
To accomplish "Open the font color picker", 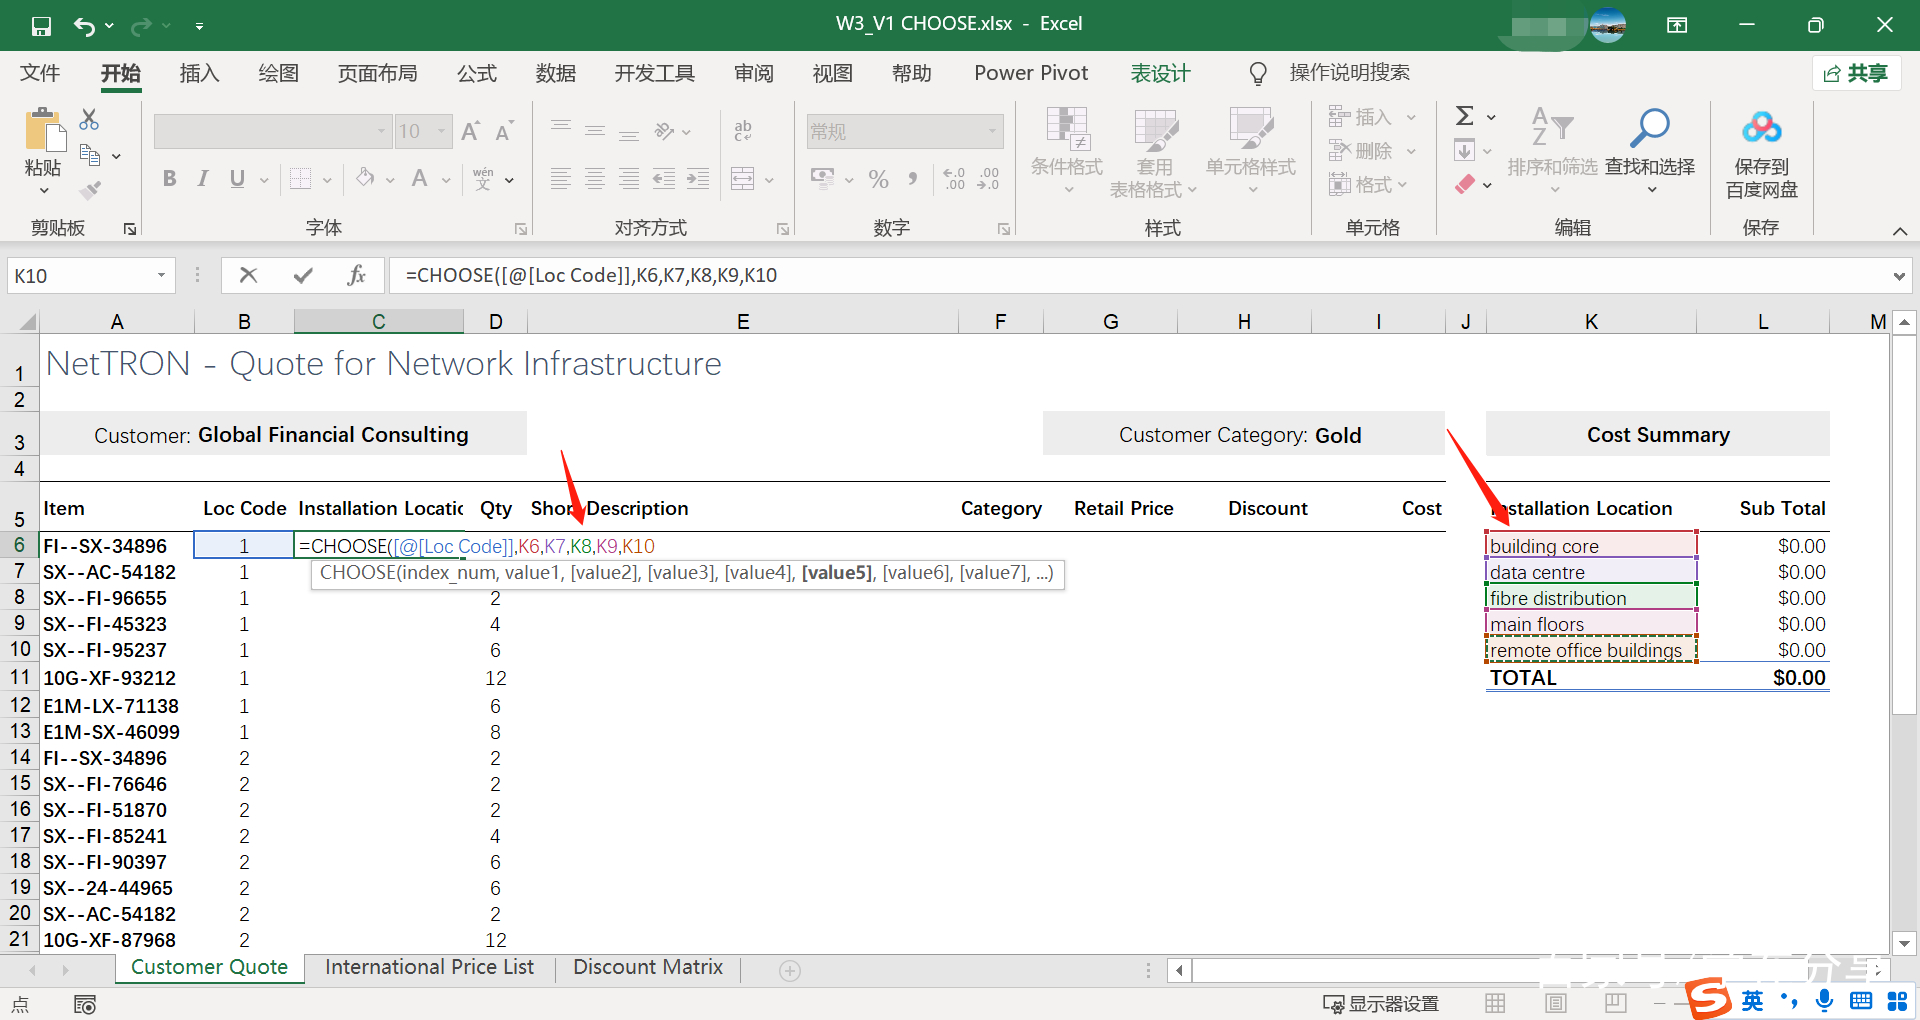I will (420, 179).
